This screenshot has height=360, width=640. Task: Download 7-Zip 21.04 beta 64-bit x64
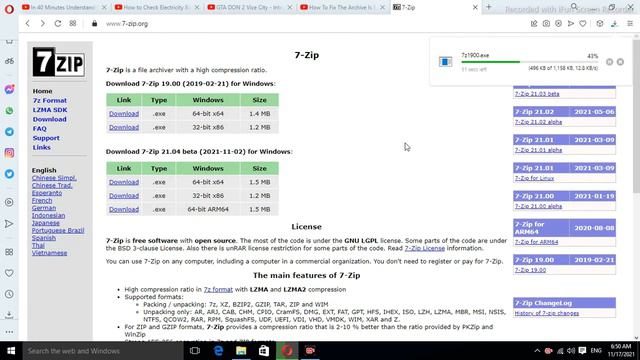coord(124,182)
